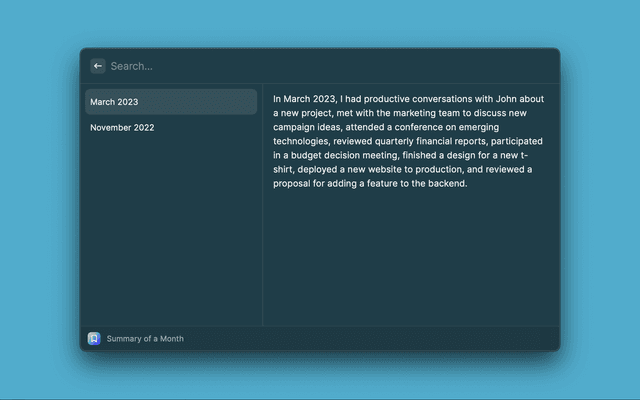The height and width of the screenshot is (400, 640).
Task: Click the back arrow button
Action: [x=98, y=66]
